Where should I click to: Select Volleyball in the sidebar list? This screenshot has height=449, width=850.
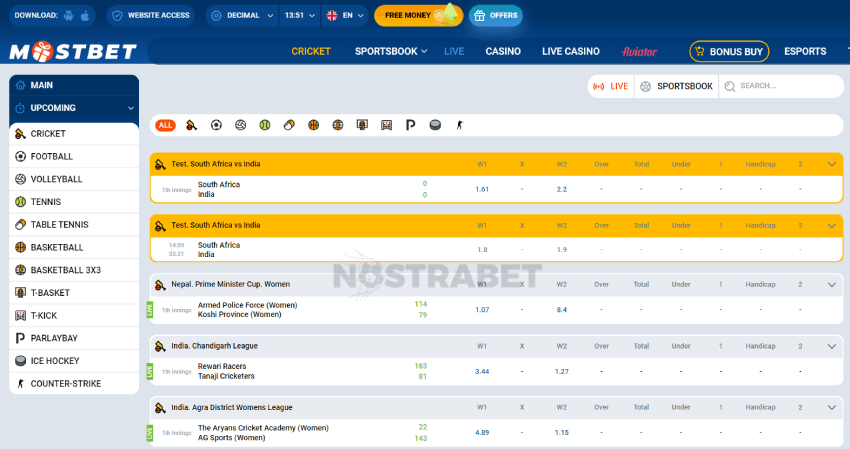click(x=74, y=179)
